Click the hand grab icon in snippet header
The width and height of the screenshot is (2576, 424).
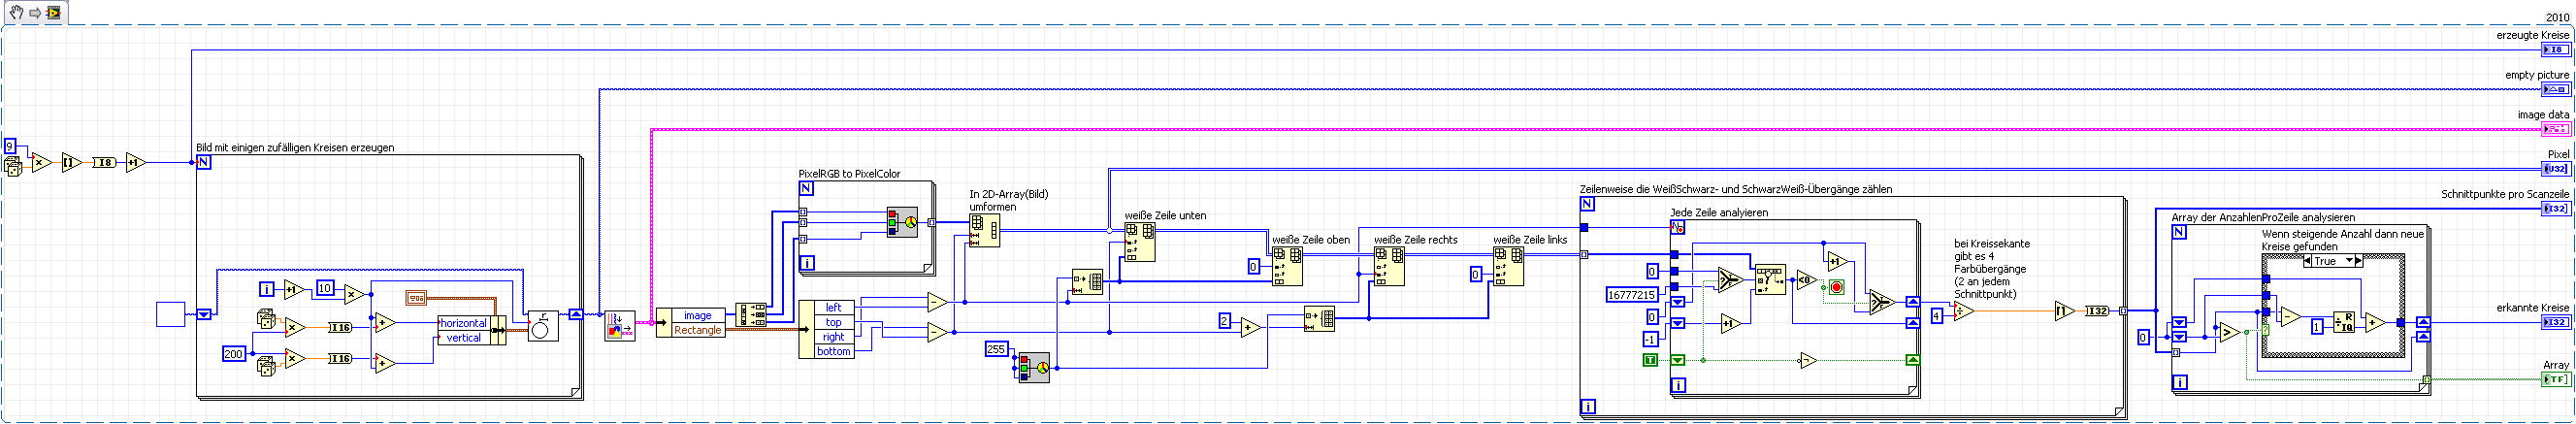click(x=17, y=13)
